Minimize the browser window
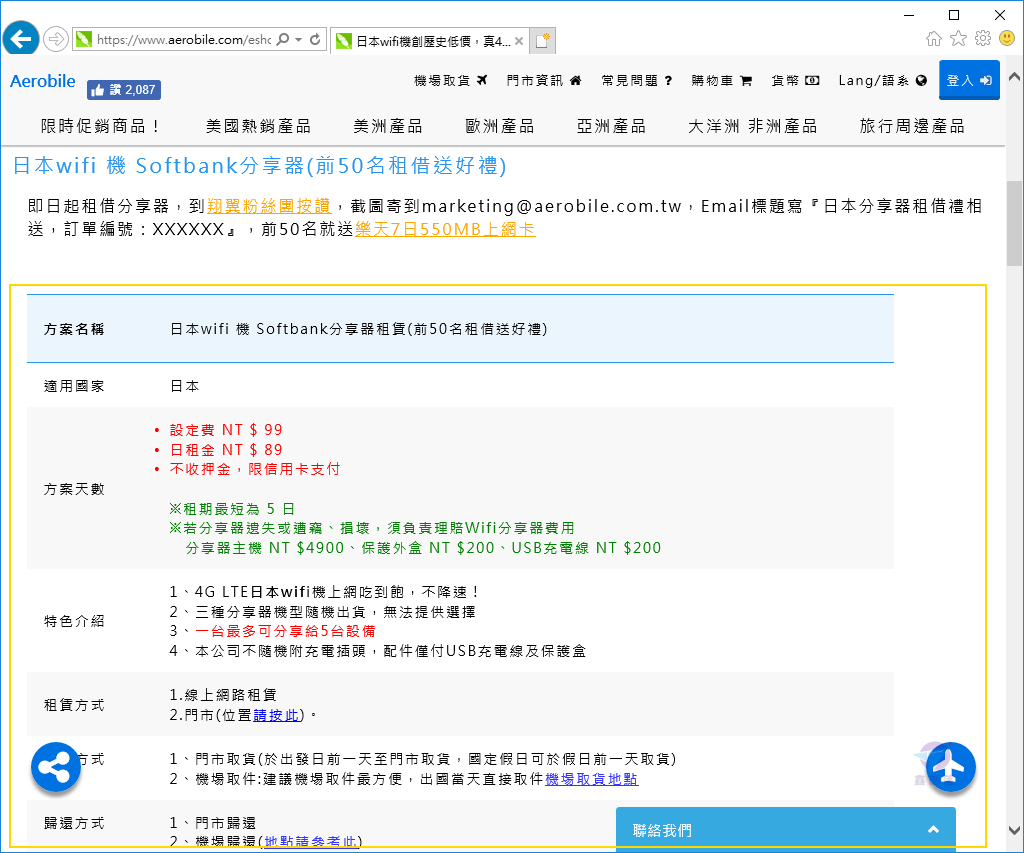This screenshot has height=853, width=1024. click(908, 15)
